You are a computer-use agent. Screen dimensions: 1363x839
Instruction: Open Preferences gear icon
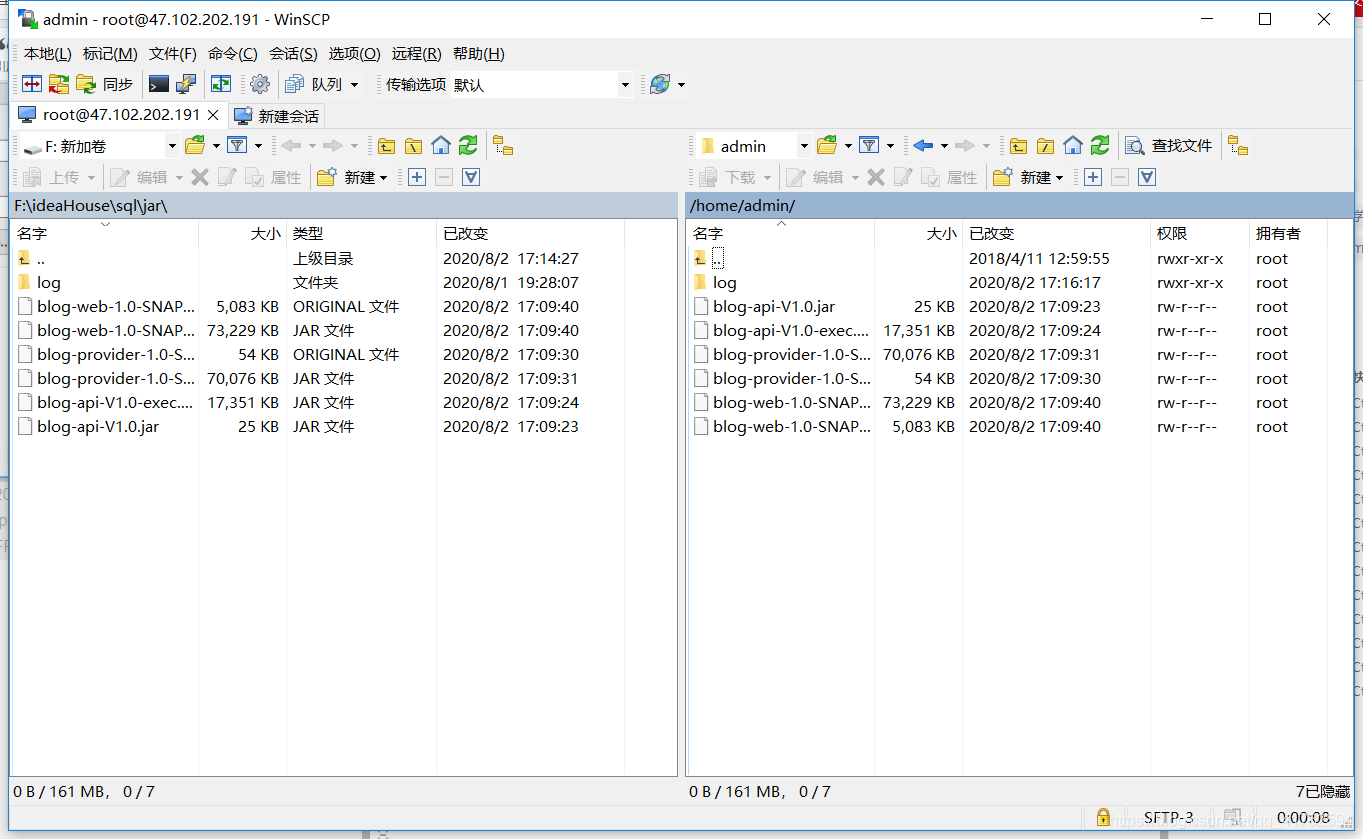260,84
